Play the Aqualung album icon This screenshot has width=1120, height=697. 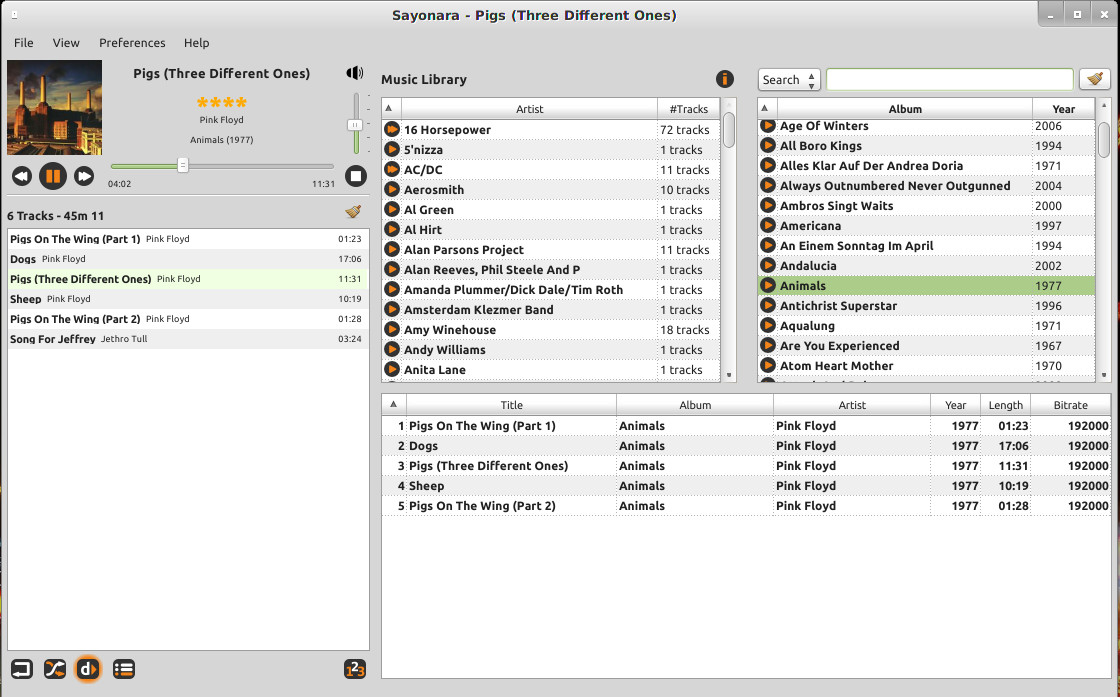click(768, 325)
